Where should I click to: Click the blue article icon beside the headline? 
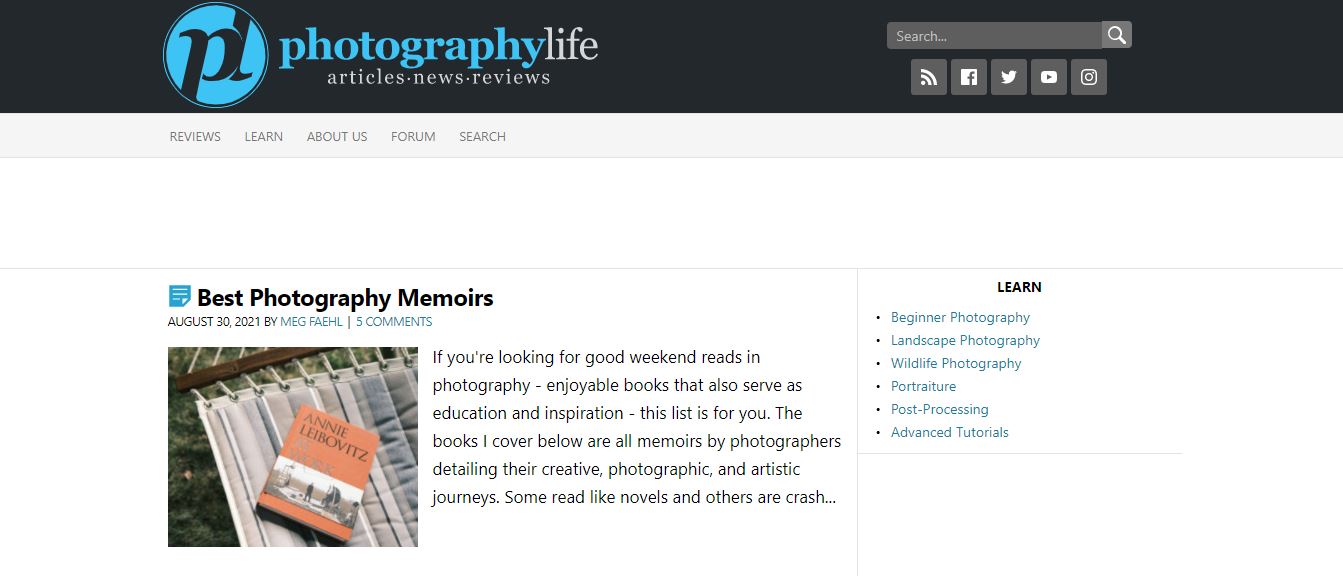click(178, 296)
